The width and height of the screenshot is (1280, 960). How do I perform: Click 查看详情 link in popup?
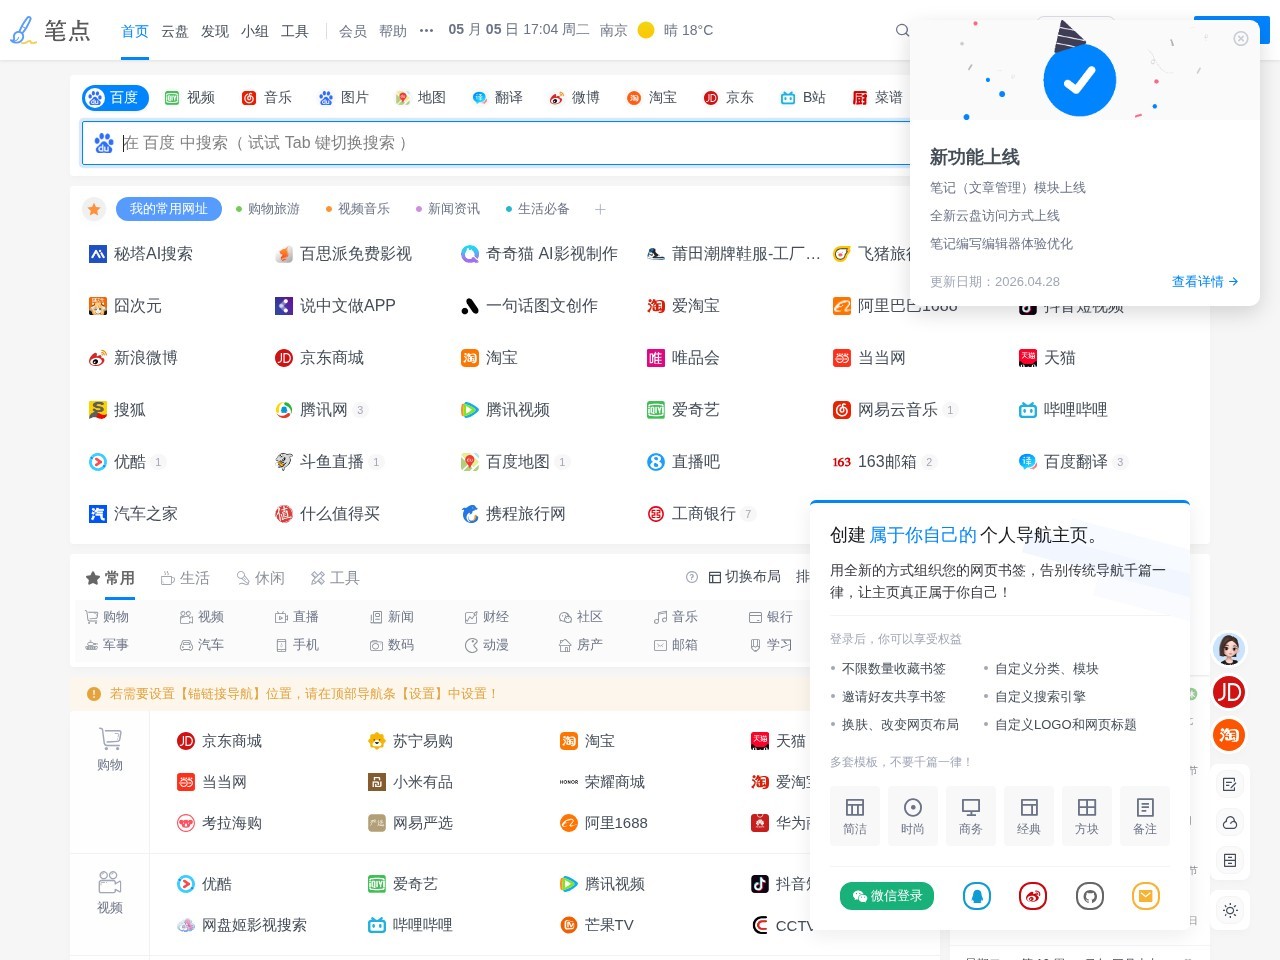1205,282
